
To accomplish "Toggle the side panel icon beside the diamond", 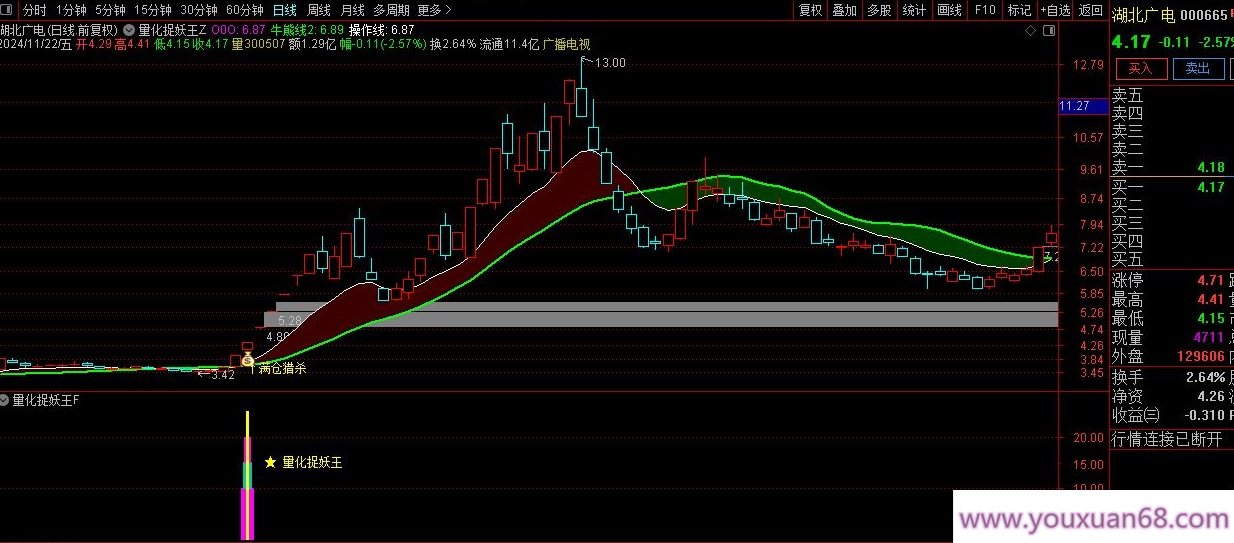I will tap(1049, 32).
